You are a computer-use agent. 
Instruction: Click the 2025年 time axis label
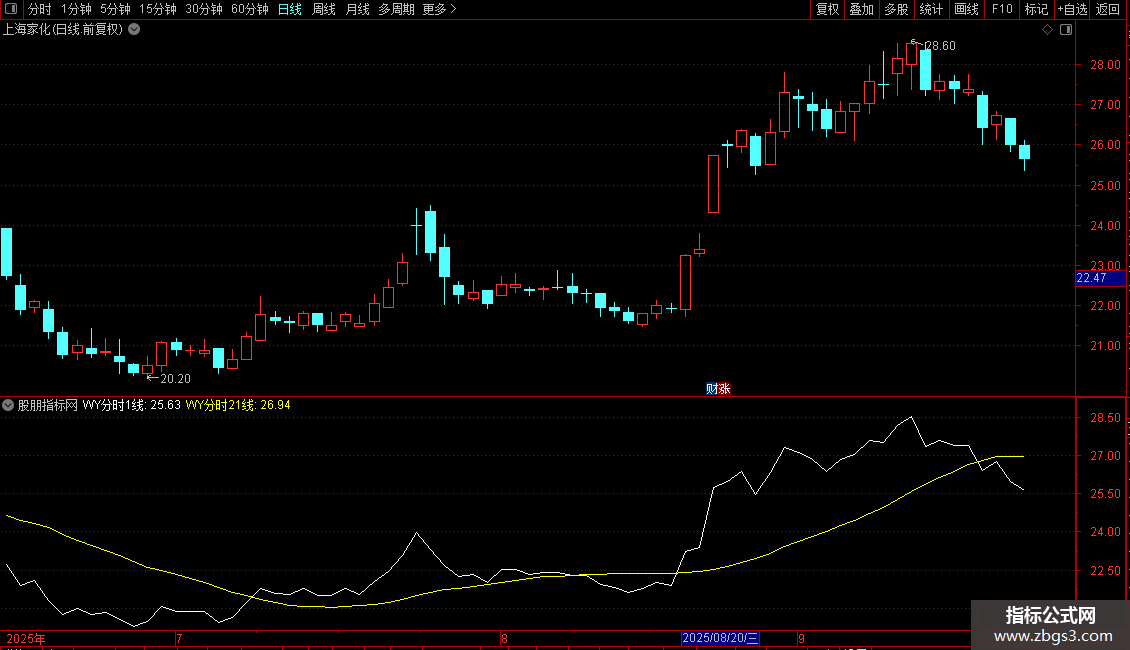26,638
